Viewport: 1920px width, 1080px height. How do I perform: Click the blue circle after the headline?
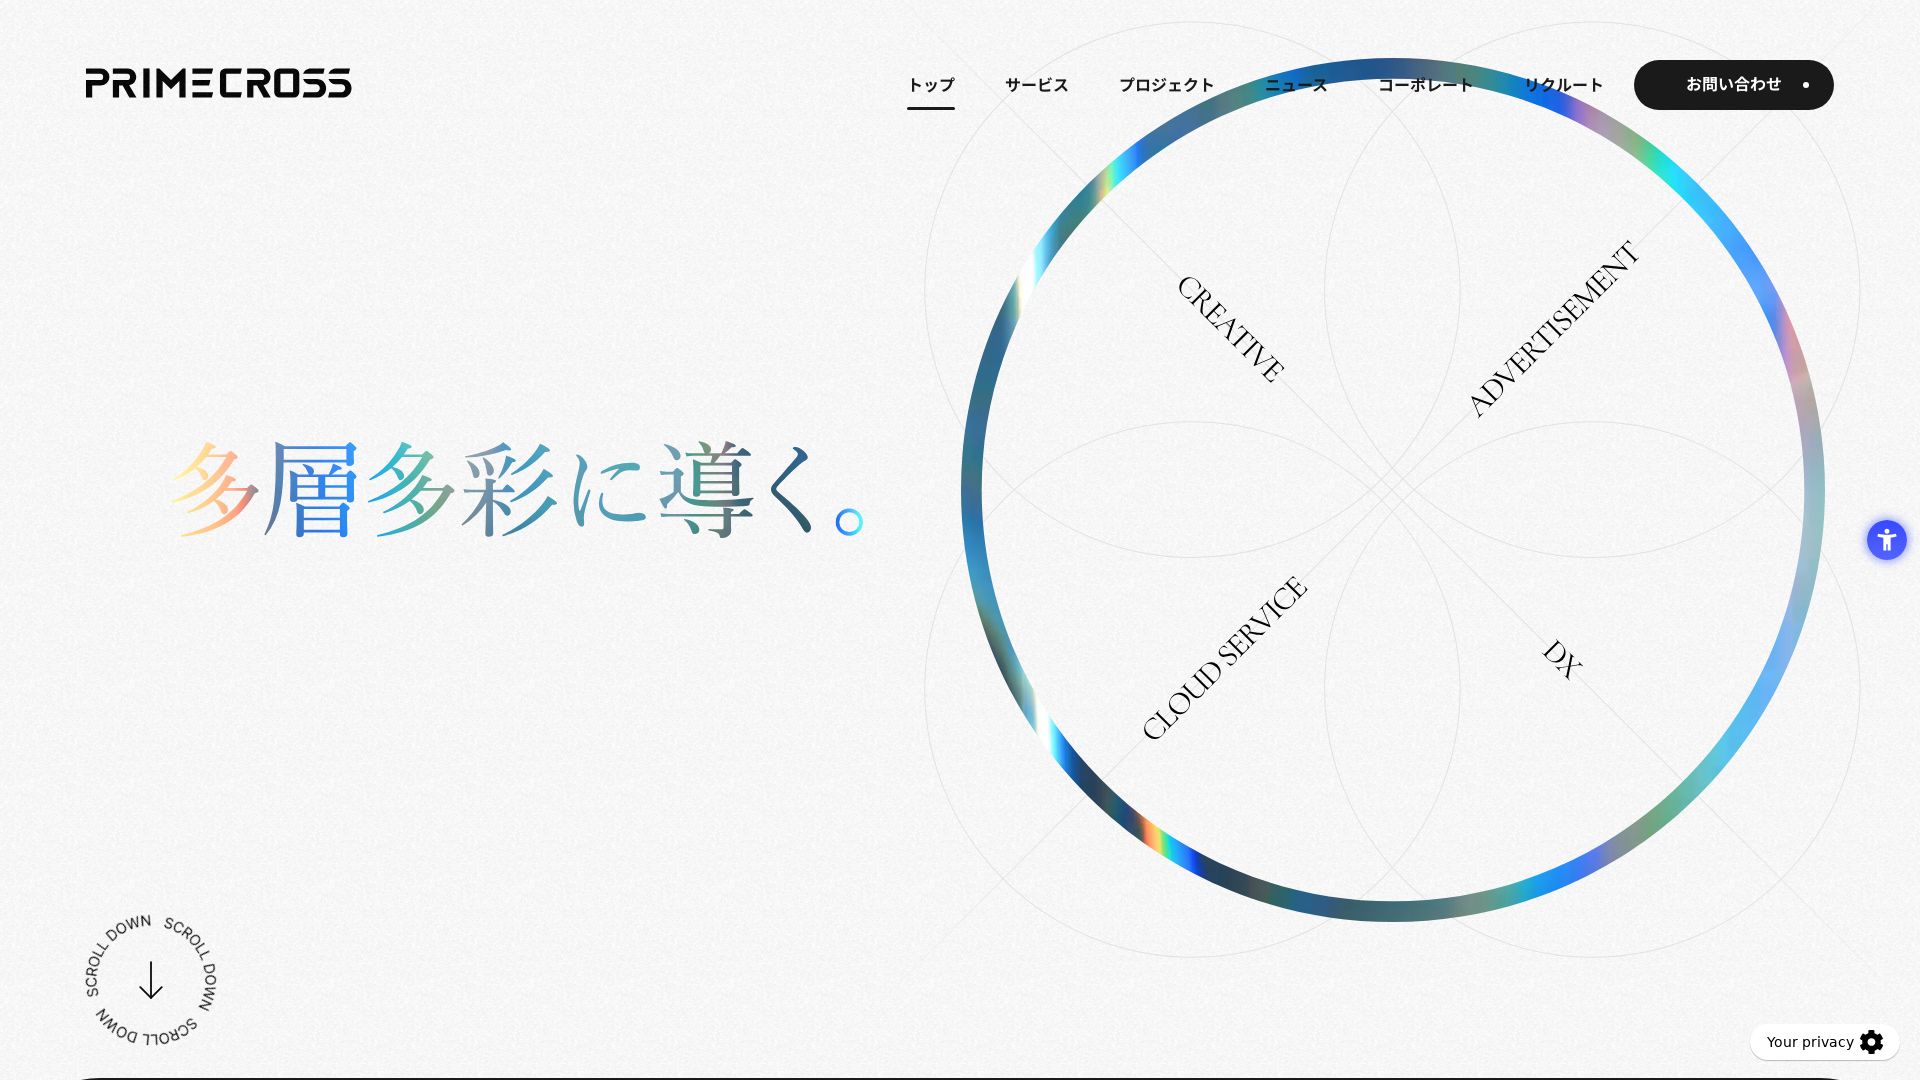tap(849, 522)
